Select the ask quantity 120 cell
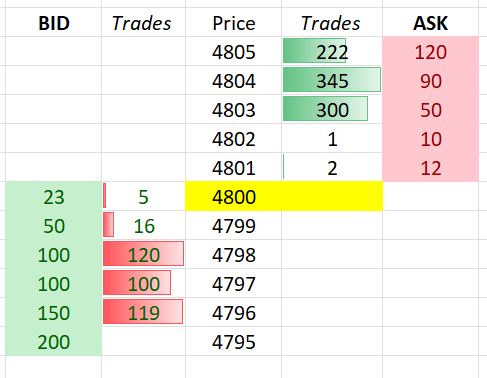Screen dimensions: 487x378 coord(430,51)
